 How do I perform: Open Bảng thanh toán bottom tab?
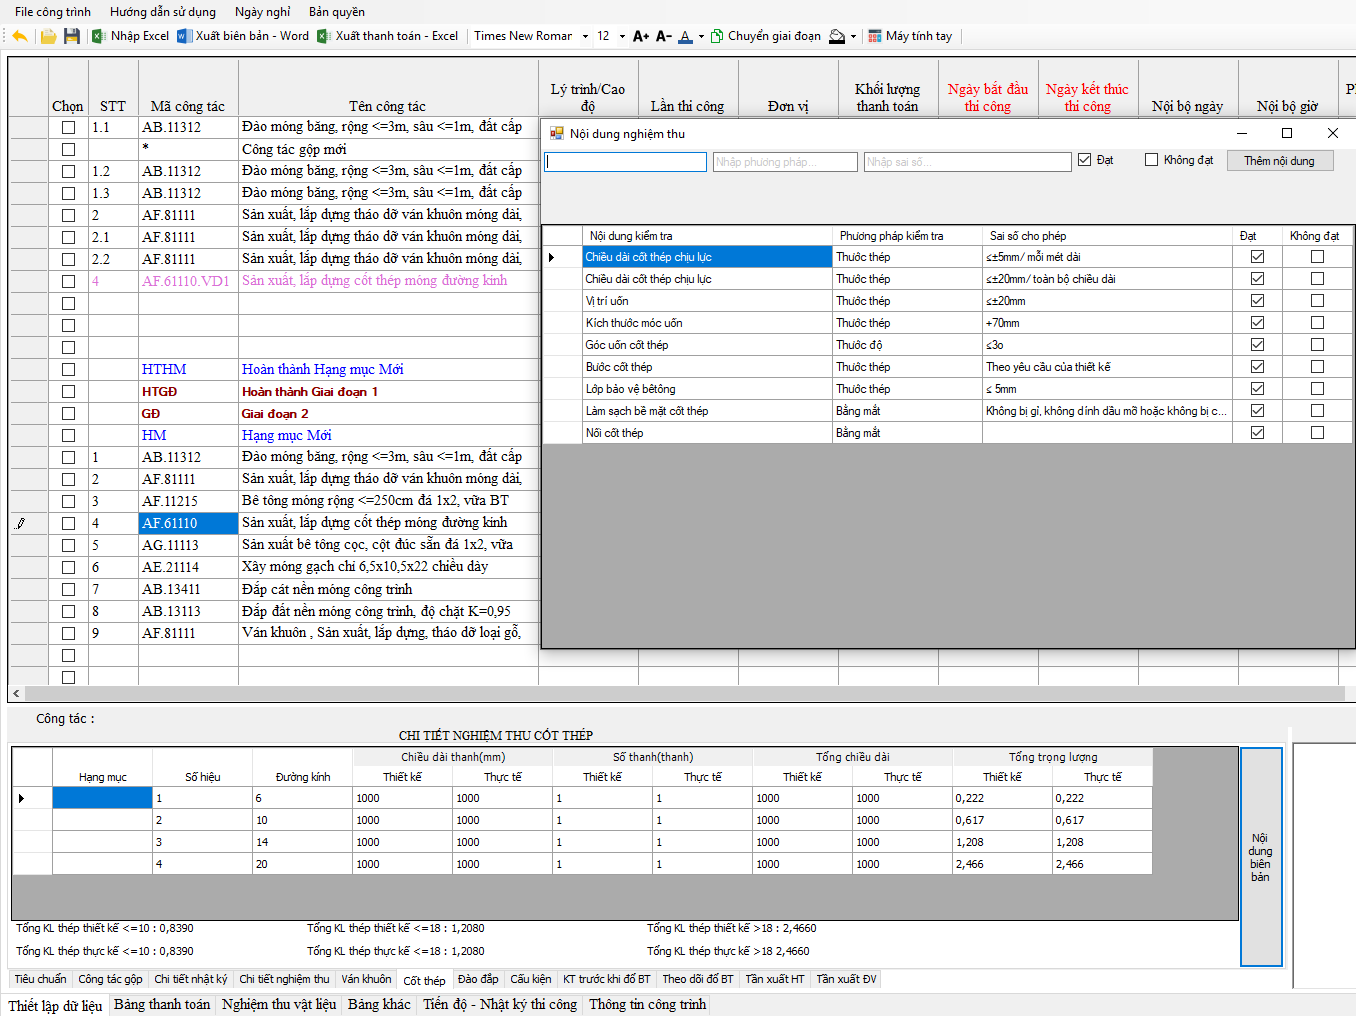tap(162, 1004)
